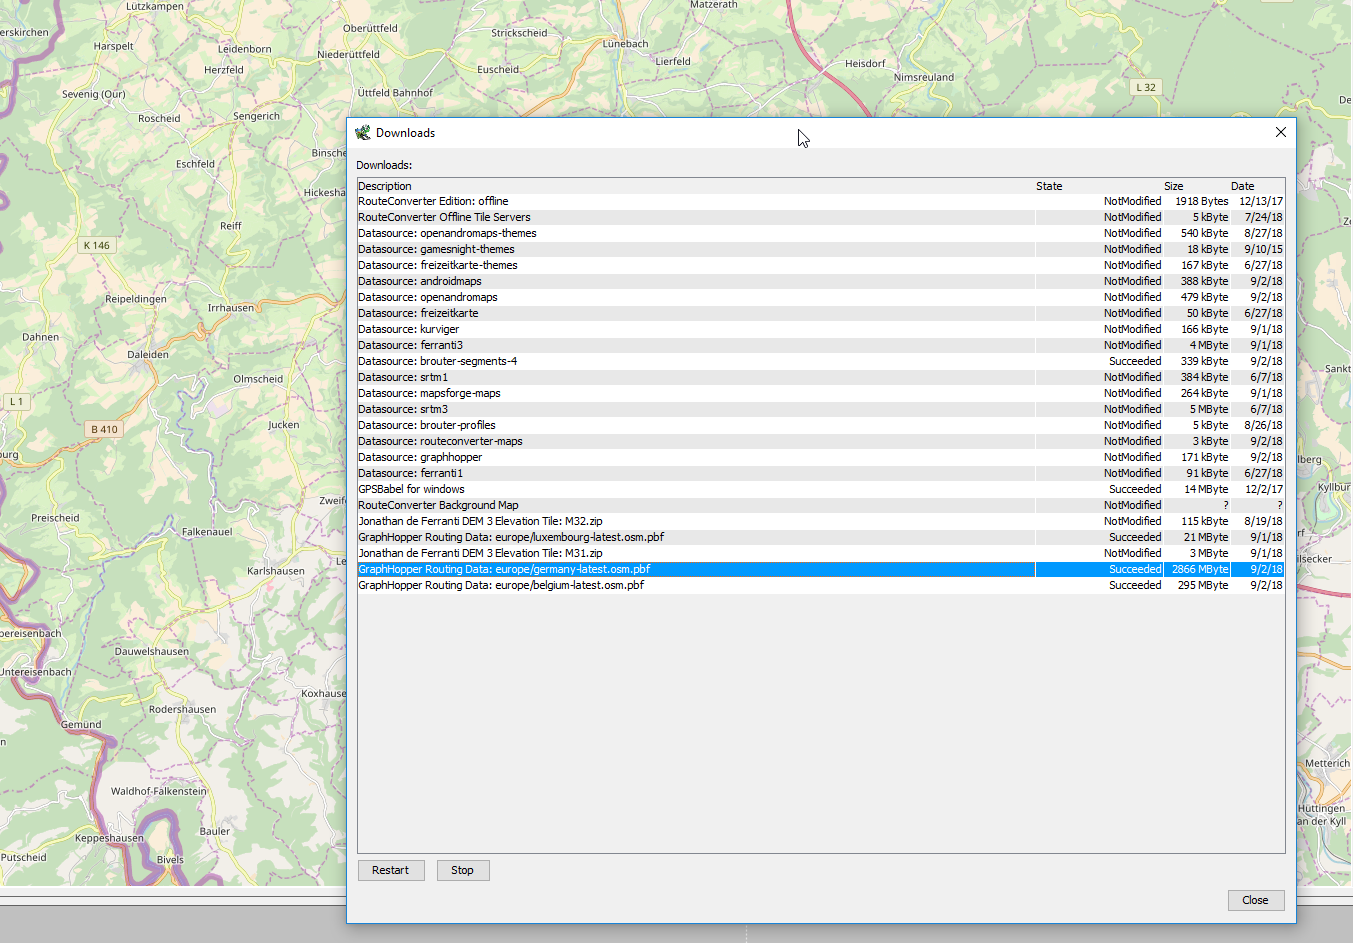Click the Restart button

point(390,870)
